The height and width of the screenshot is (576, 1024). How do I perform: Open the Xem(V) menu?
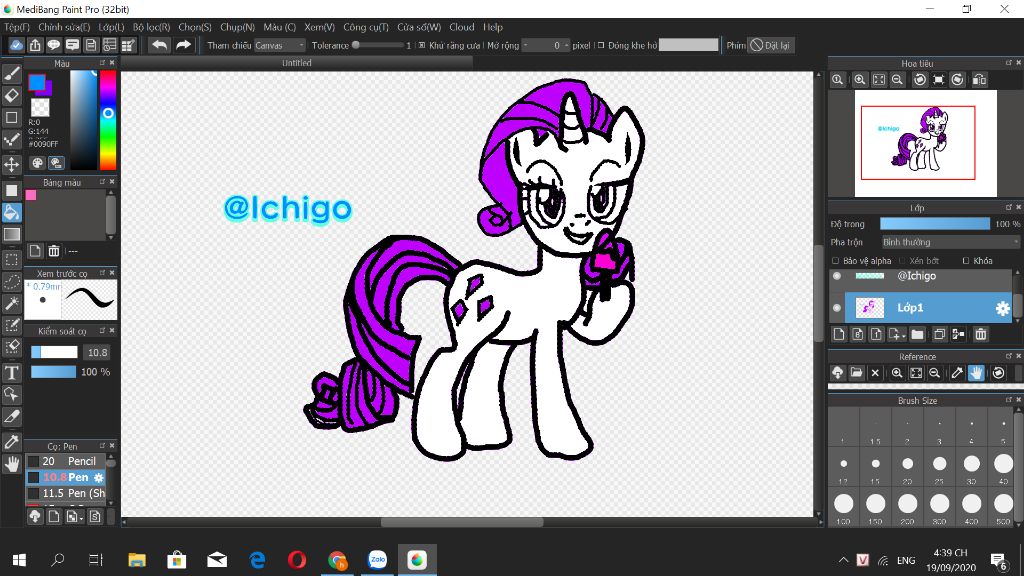point(319,27)
